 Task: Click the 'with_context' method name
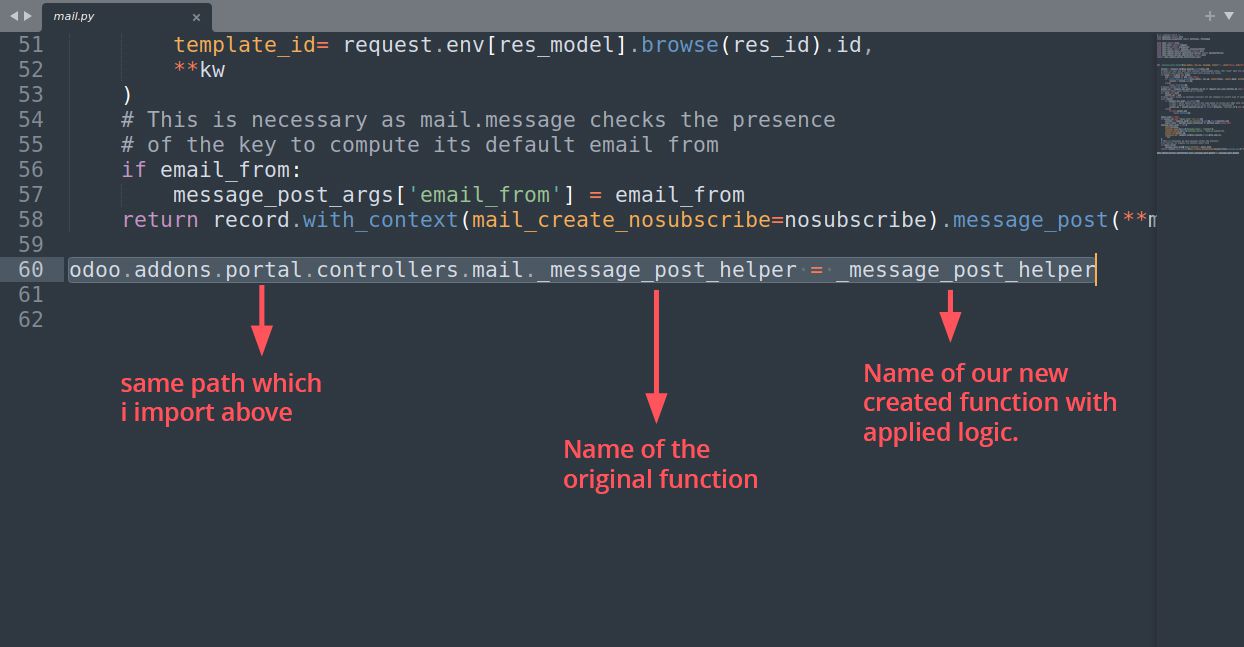click(x=381, y=220)
